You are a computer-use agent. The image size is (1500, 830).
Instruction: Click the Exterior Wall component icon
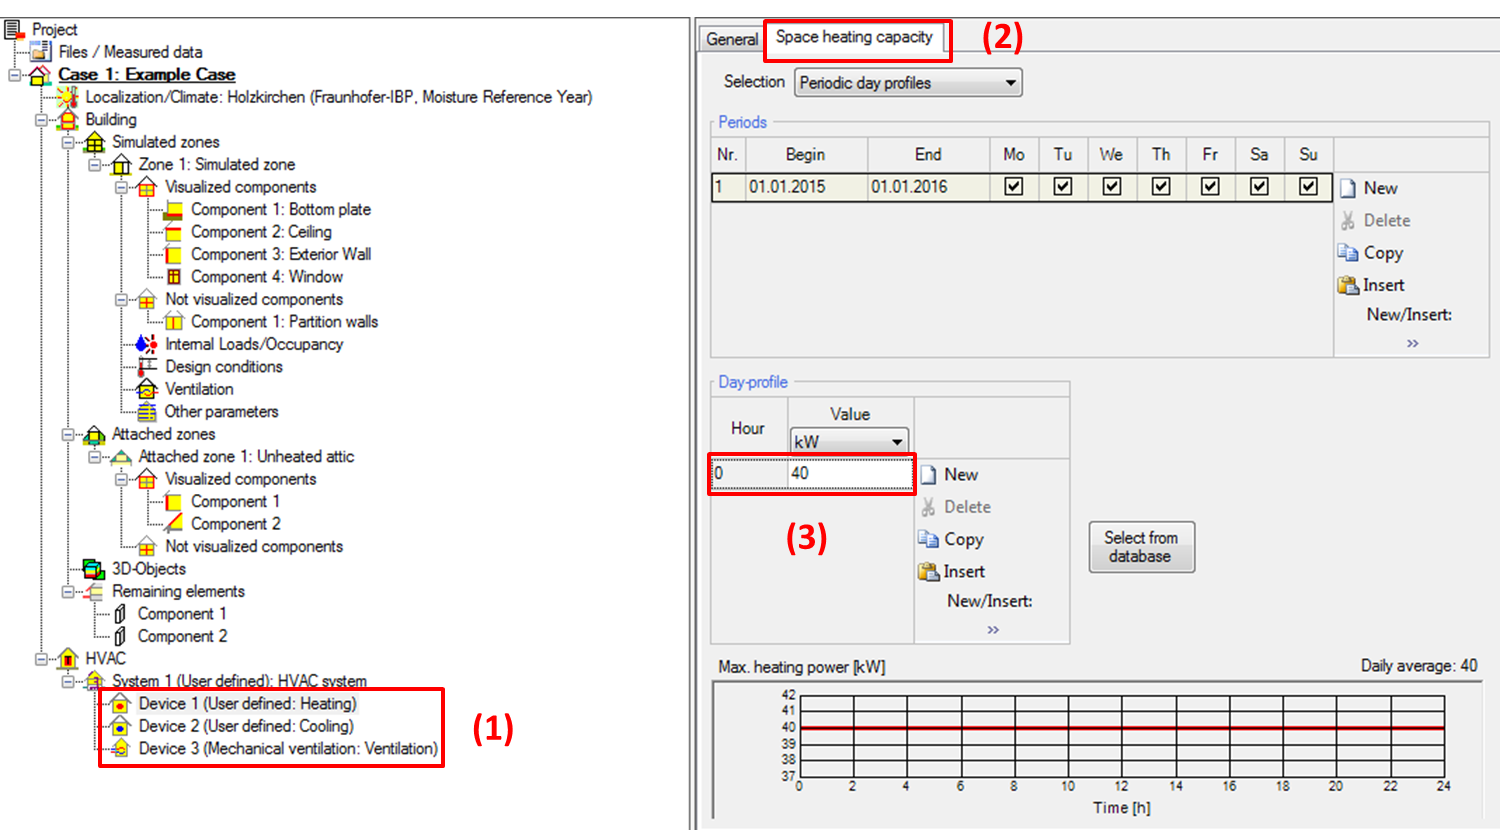173,254
